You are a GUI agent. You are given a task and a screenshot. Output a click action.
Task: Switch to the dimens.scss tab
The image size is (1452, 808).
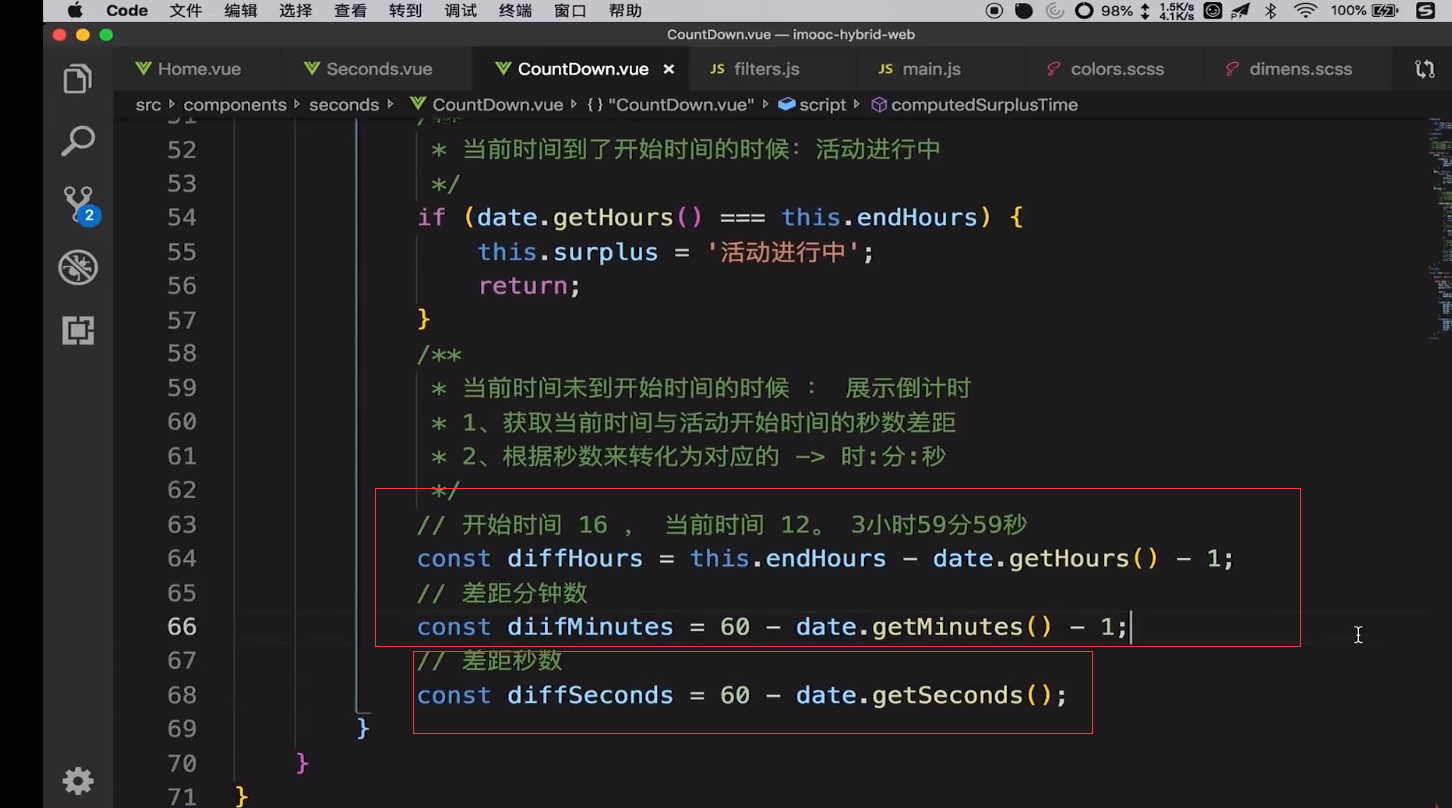(x=1289, y=69)
